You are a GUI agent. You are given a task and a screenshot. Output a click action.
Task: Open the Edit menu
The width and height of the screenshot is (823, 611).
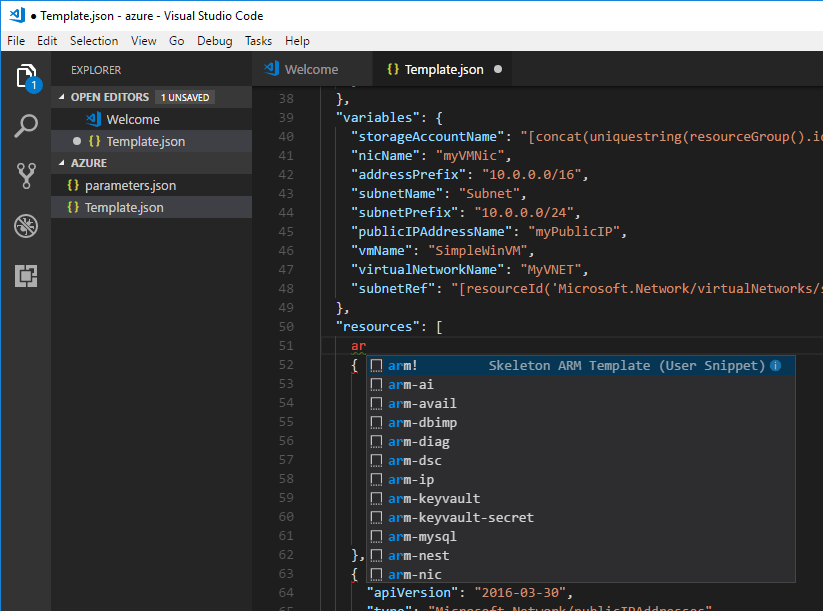click(x=47, y=41)
